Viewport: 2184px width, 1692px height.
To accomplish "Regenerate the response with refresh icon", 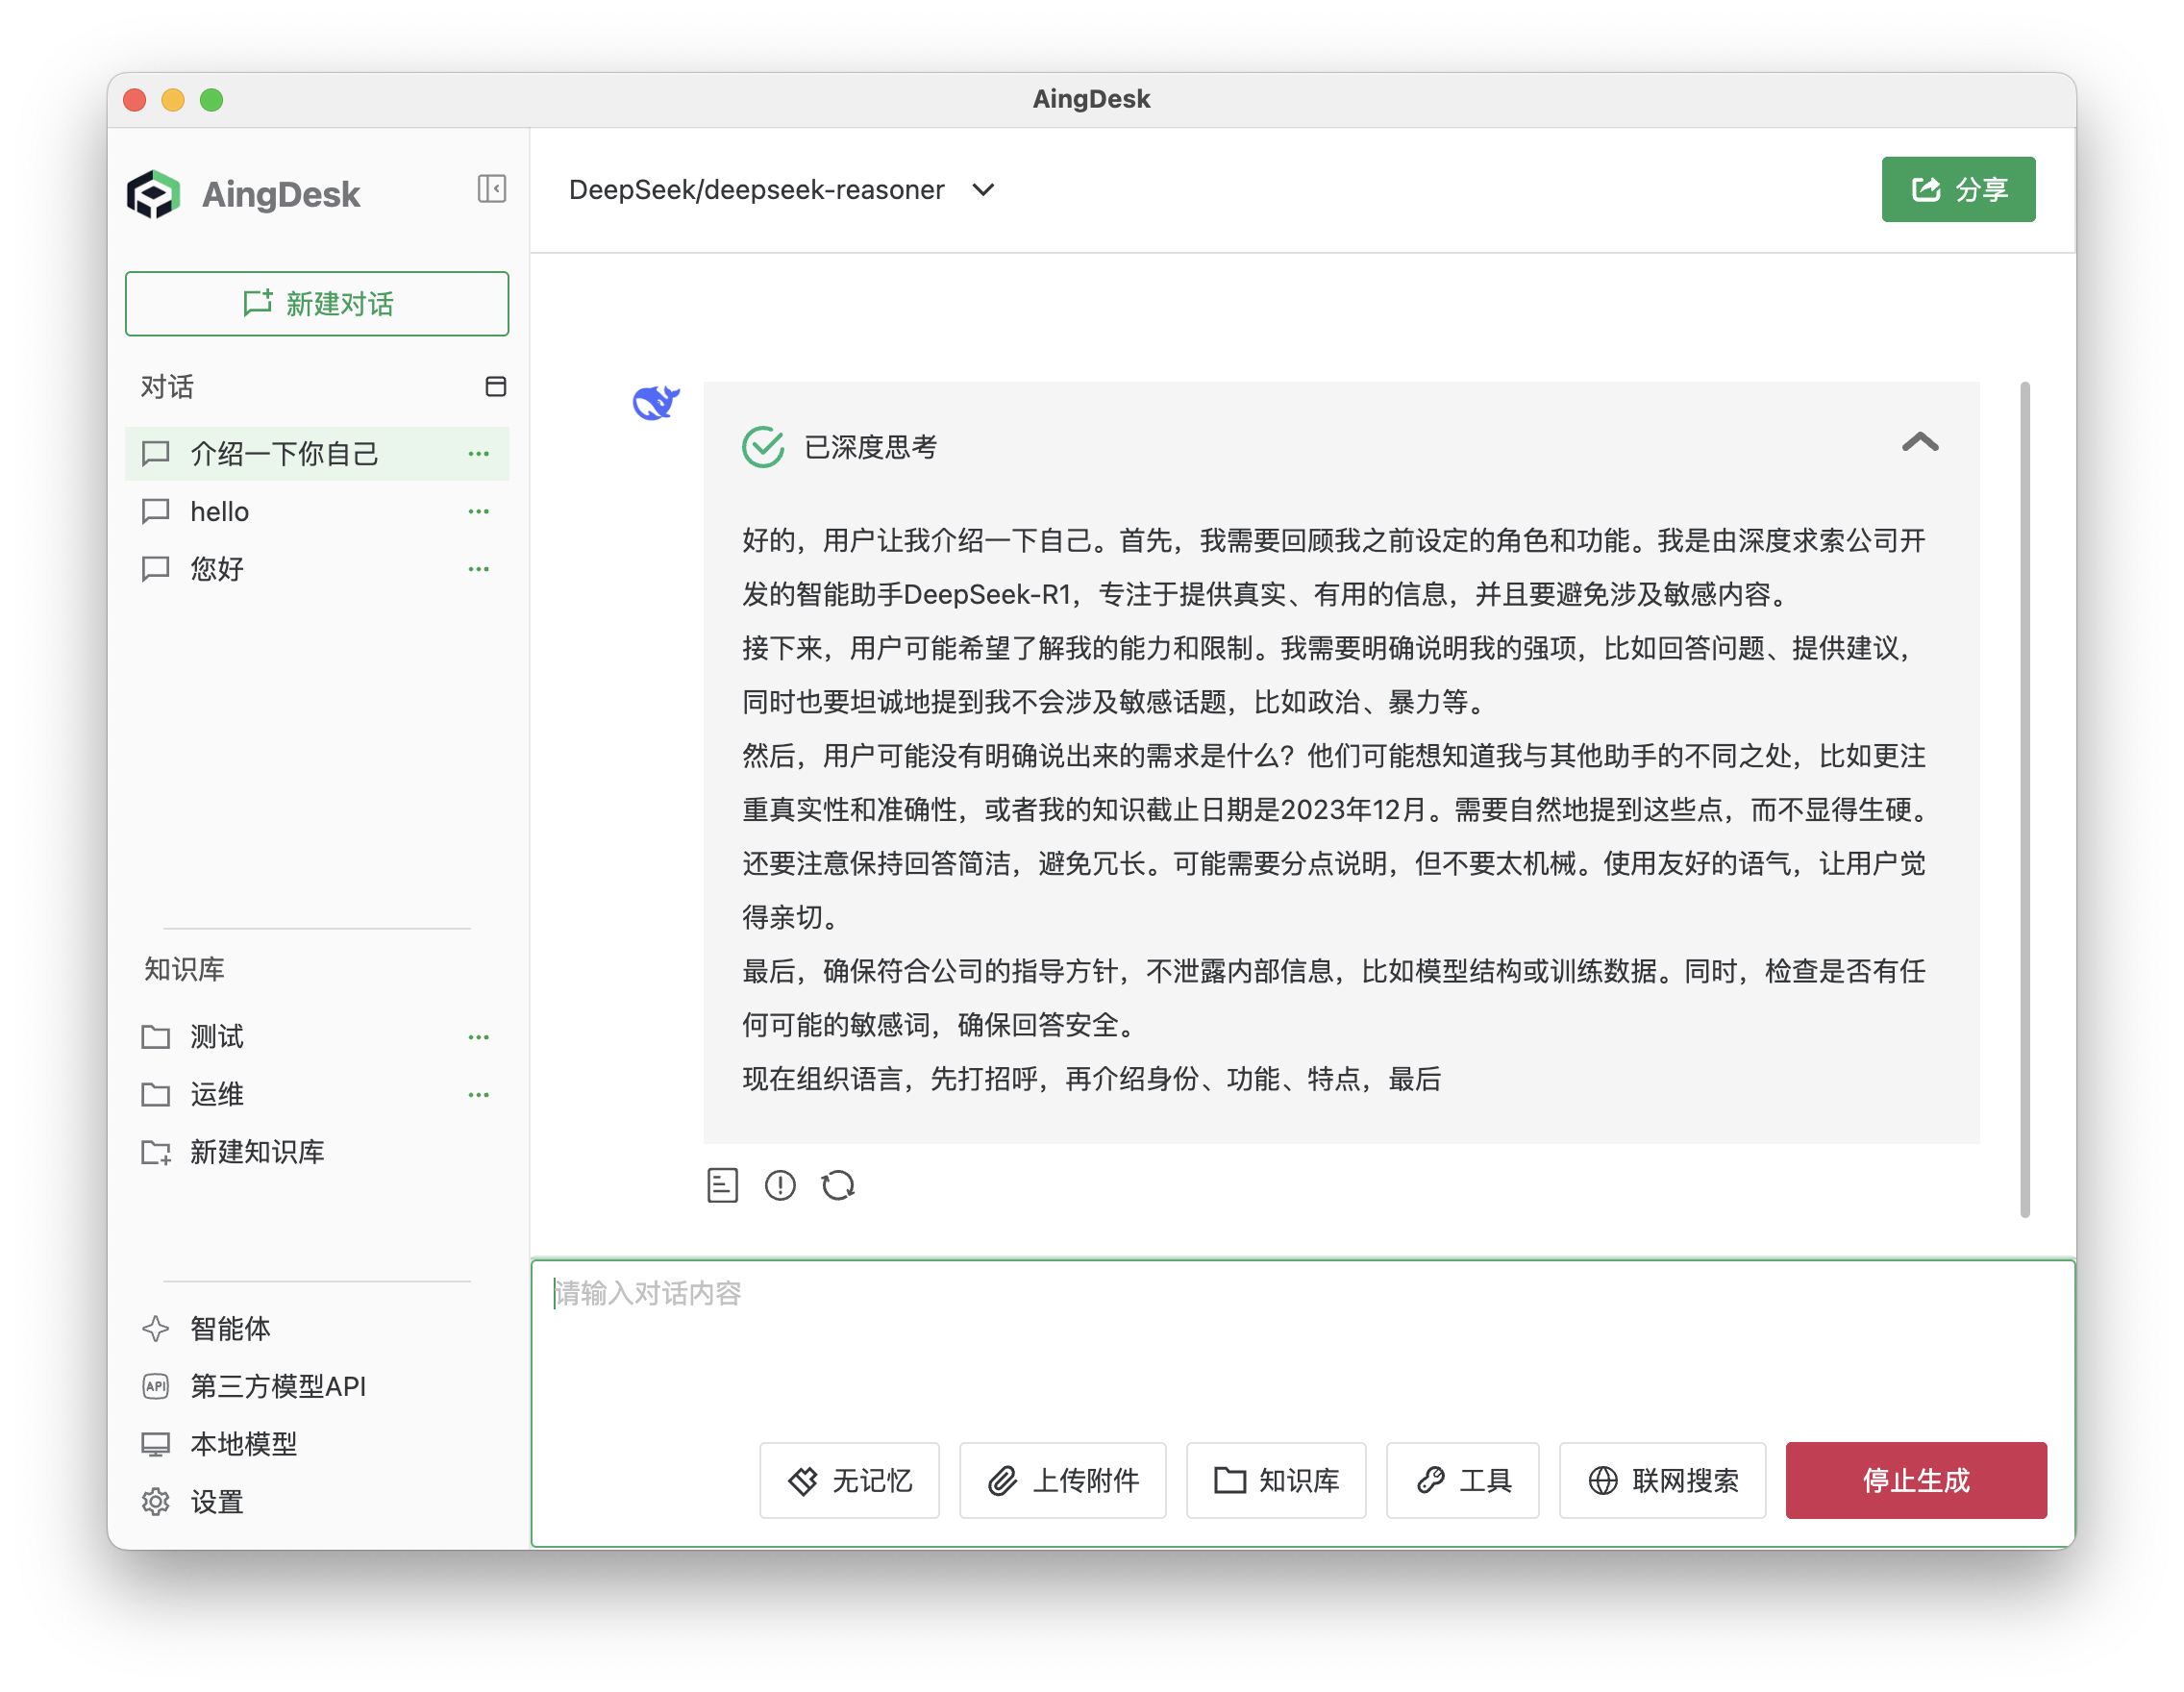I will click(838, 1185).
